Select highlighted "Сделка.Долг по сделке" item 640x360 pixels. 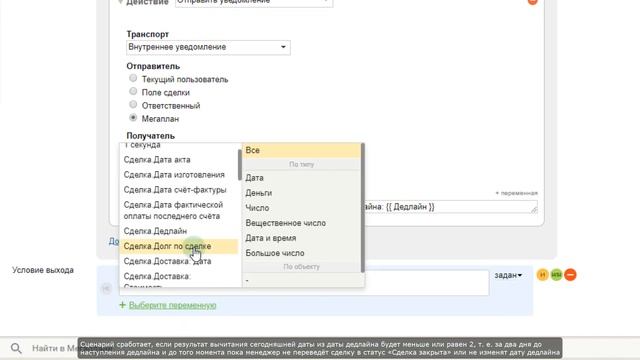pos(178,246)
